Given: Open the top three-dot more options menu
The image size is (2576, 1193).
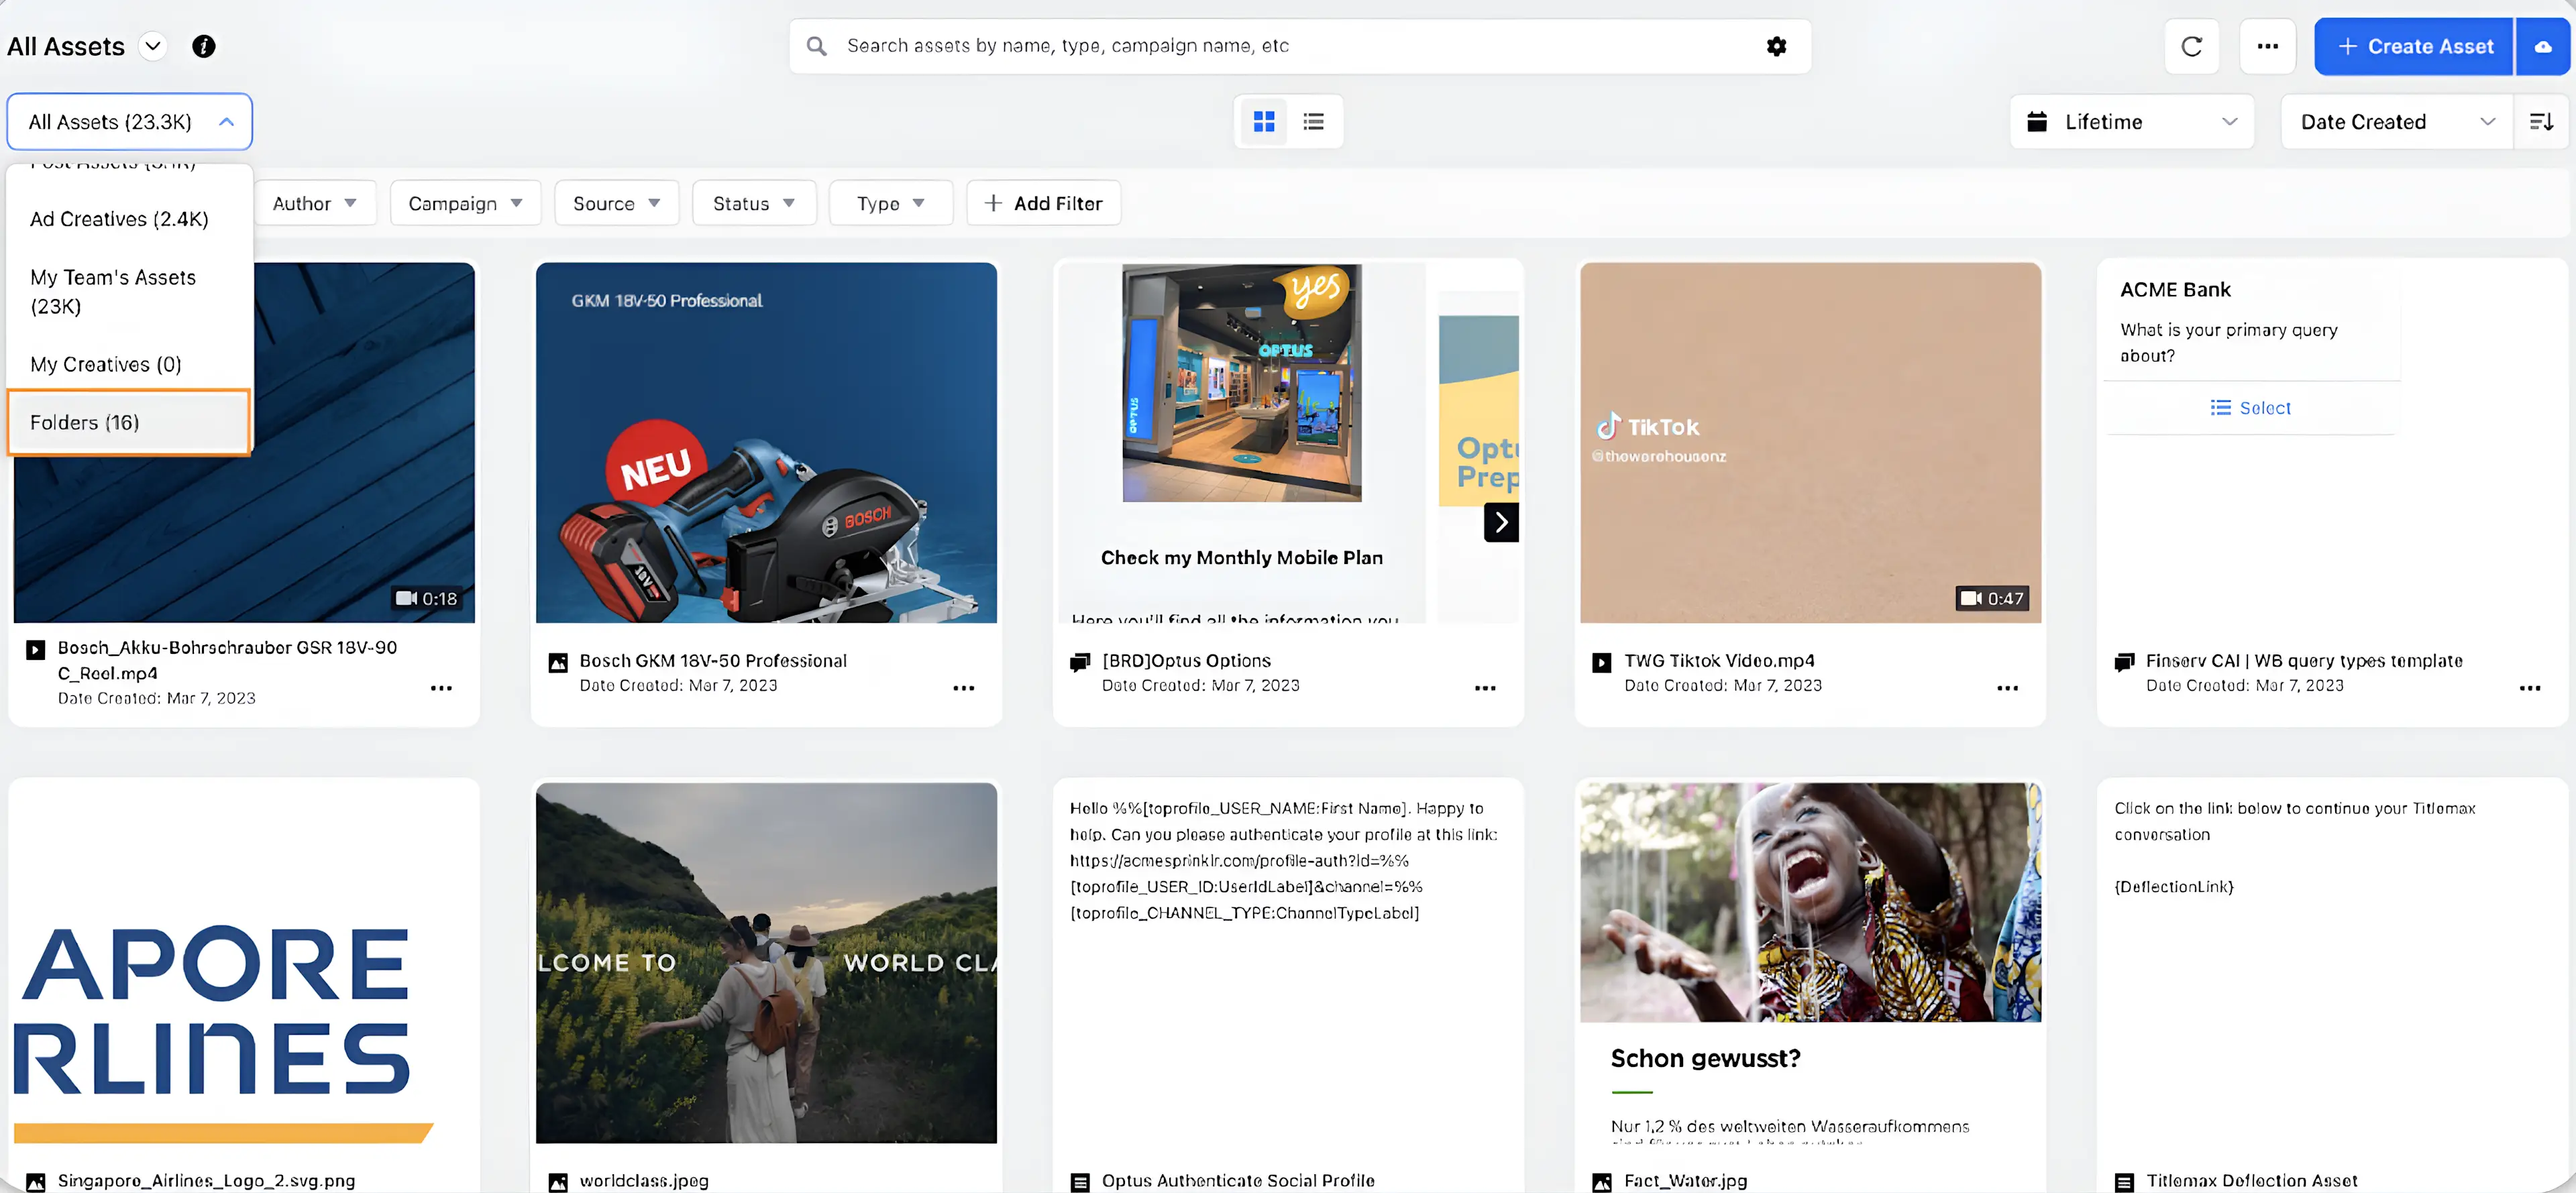Looking at the screenshot, I should 2267,46.
